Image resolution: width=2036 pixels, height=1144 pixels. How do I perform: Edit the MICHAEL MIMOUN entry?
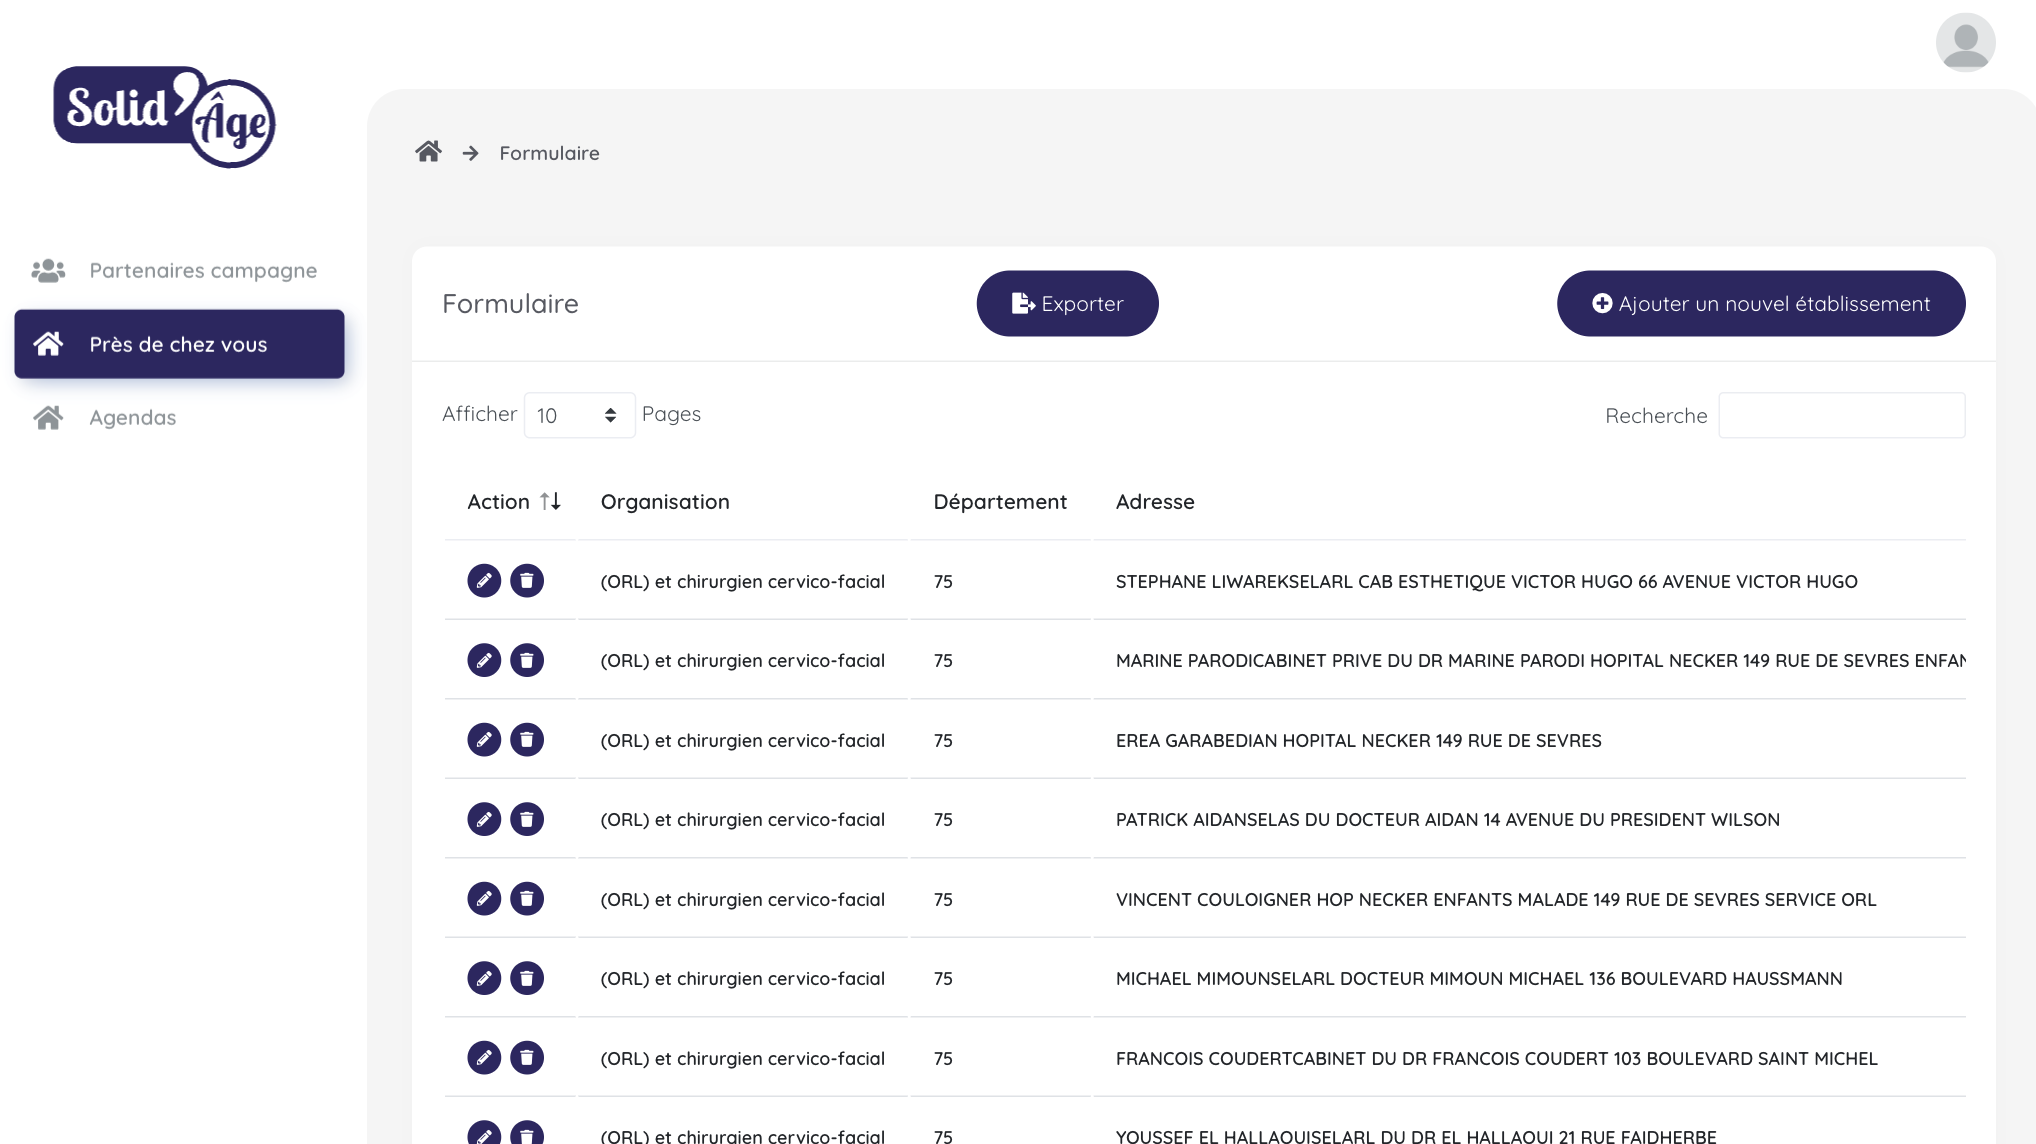(x=484, y=978)
